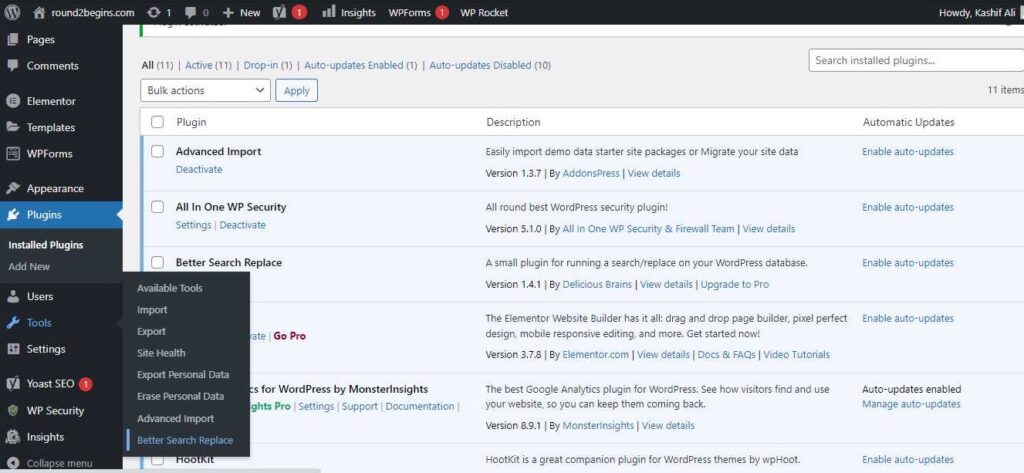Select Site Health in Tools submenu
The height and width of the screenshot is (473, 1024).
coord(161,353)
